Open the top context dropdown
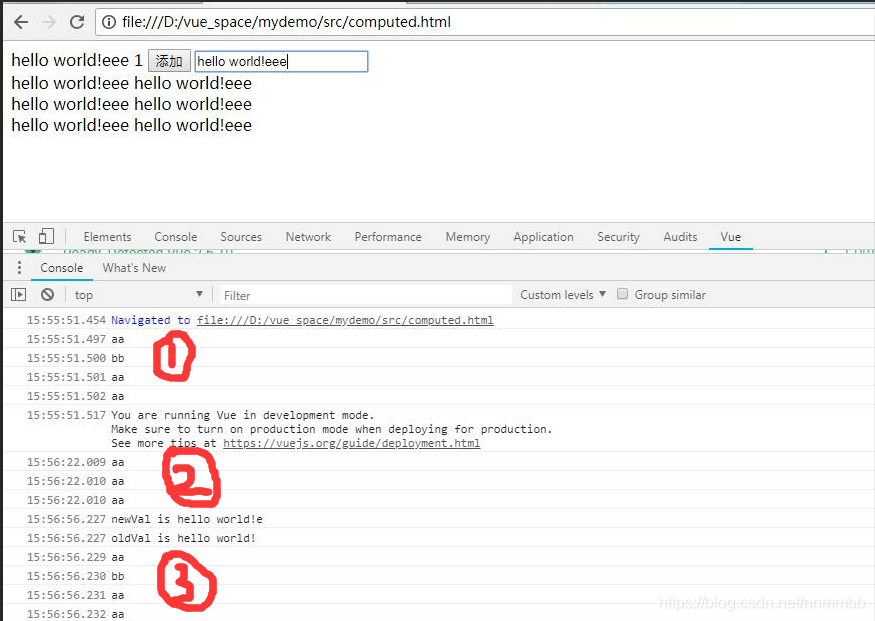Screen dimensions: 875x621 tap(138, 295)
